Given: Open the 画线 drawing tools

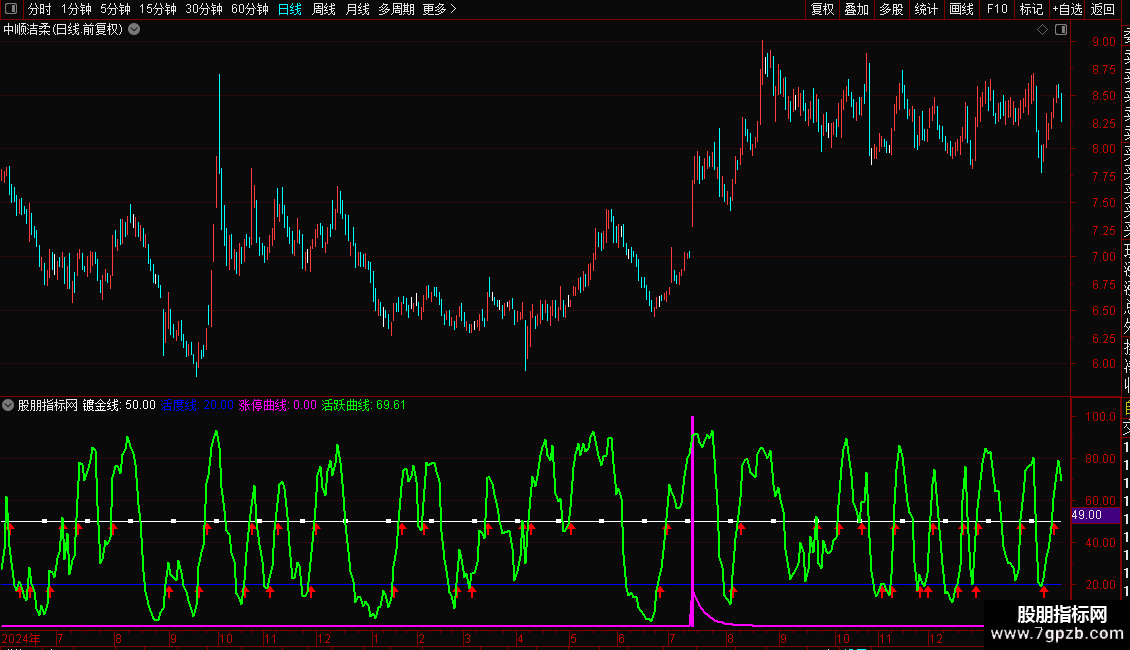Looking at the screenshot, I should (961, 10).
